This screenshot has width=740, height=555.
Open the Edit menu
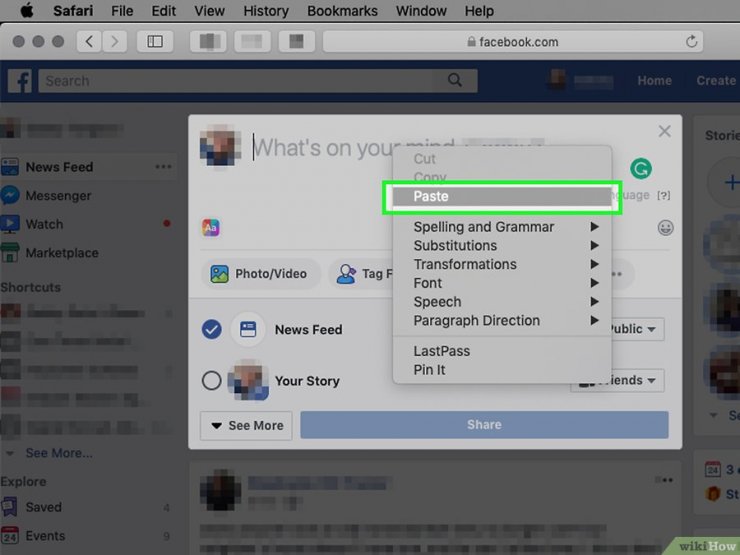[x=163, y=10]
